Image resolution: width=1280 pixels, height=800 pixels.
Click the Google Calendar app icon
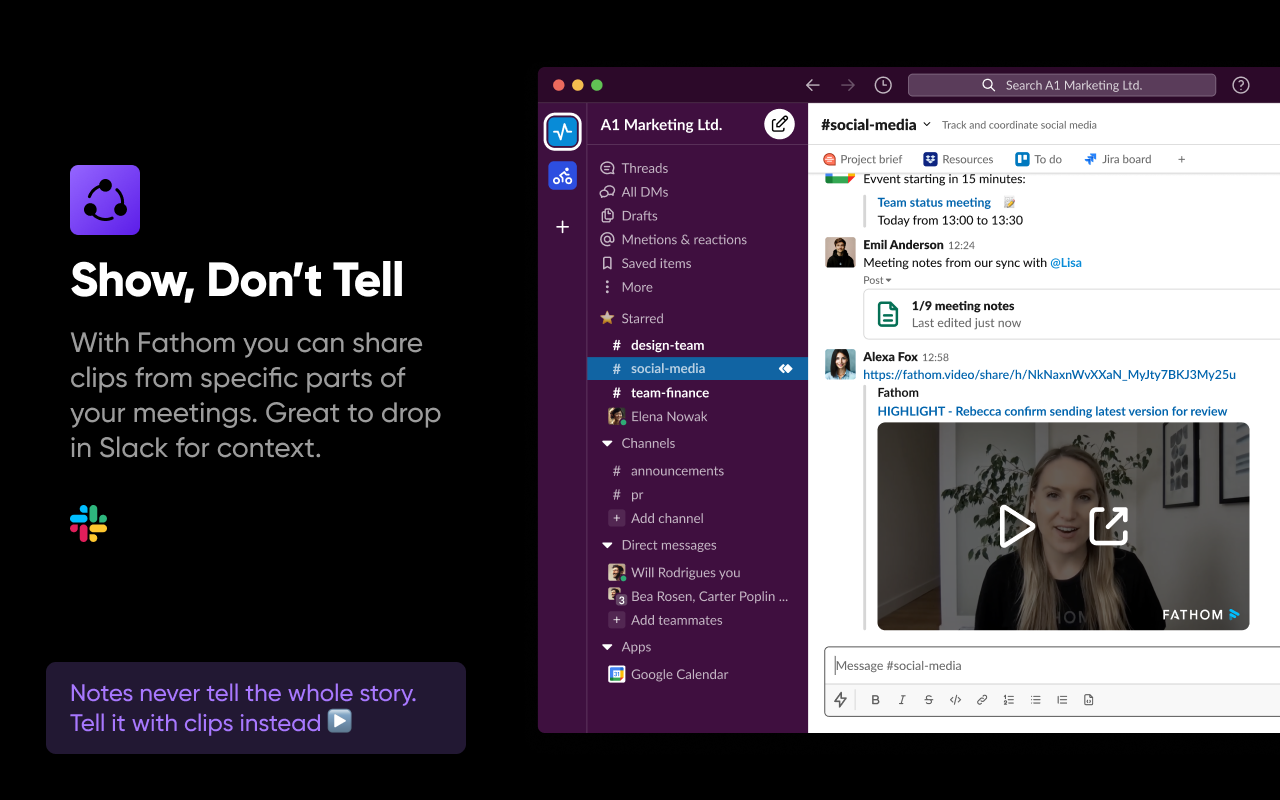coord(617,674)
